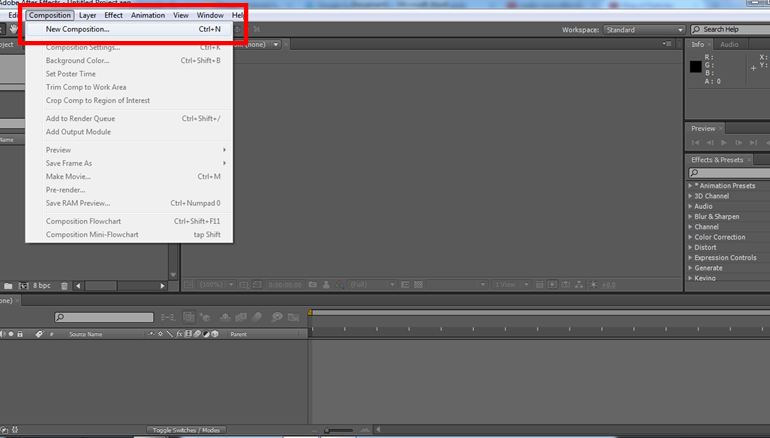Click the new composition icon beside 8 bpc
The width and height of the screenshot is (770, 438).
click(24, 285)
